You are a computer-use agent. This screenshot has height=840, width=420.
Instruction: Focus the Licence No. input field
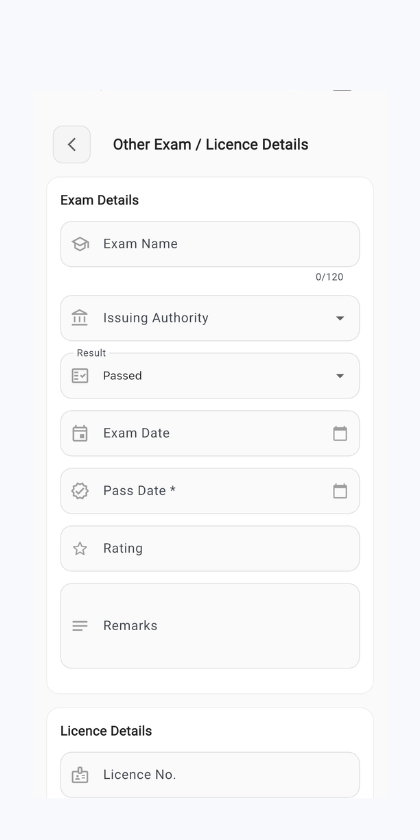click(210, 775)
